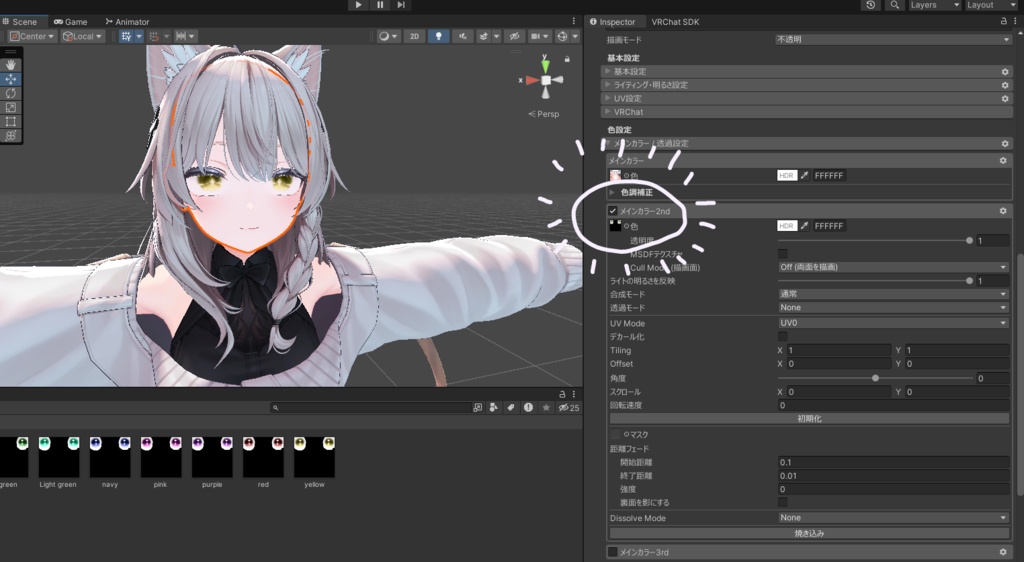1024x562 pixels.
Task: Open the 合成モード dropdown
Action: (x=893, y=294)
